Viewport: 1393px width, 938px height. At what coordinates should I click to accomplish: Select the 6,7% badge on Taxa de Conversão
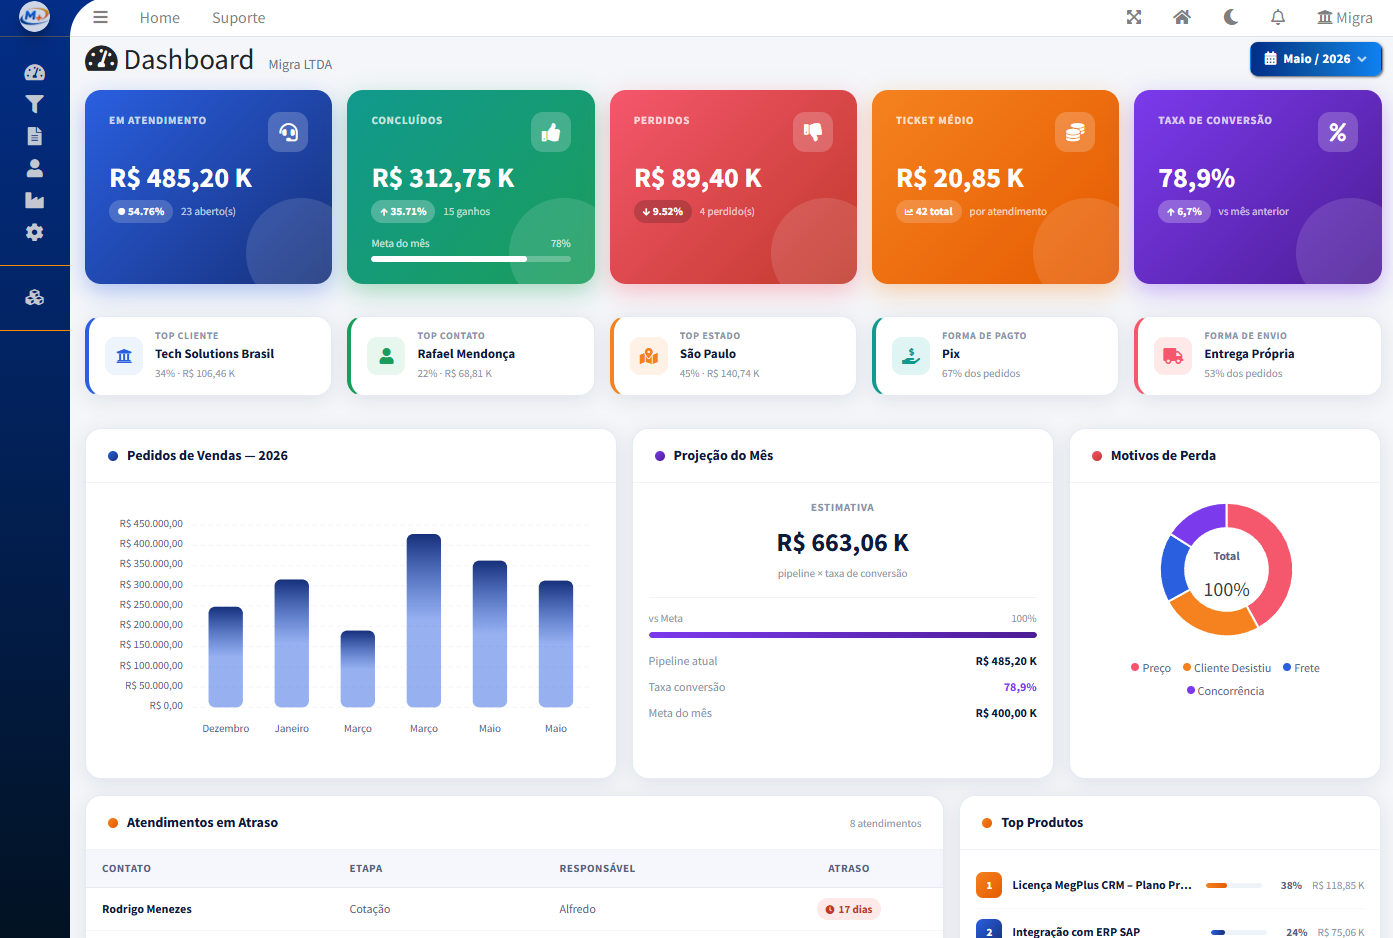tap(1184, 212)
